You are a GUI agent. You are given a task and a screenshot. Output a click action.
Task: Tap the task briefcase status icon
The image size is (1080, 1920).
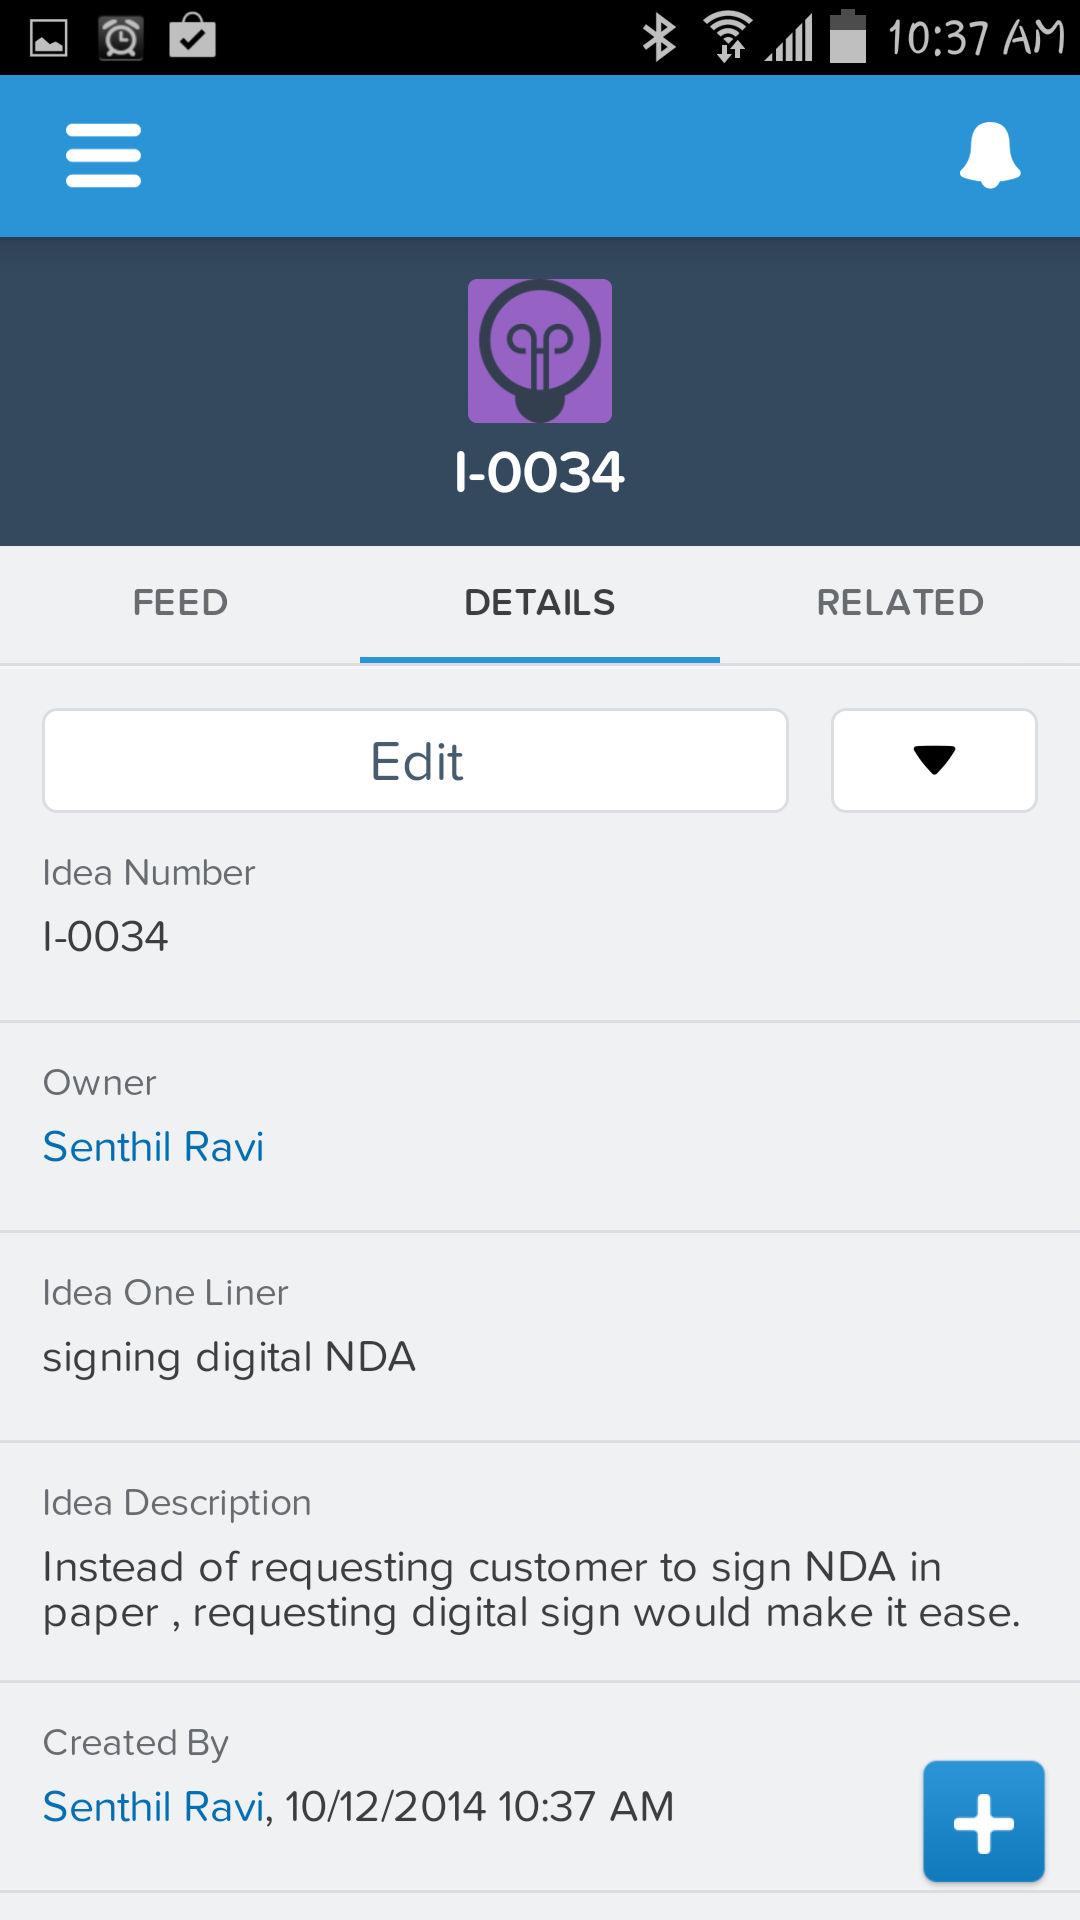[192, 36]
